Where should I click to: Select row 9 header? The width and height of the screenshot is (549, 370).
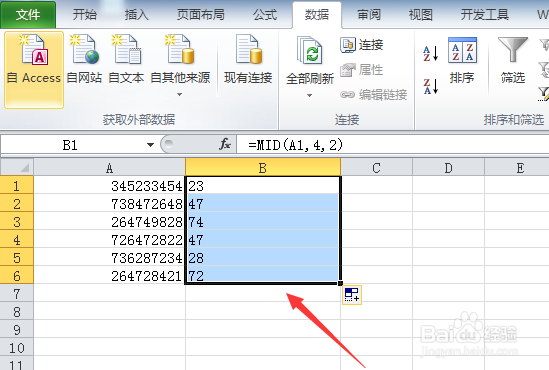point(17,329)
